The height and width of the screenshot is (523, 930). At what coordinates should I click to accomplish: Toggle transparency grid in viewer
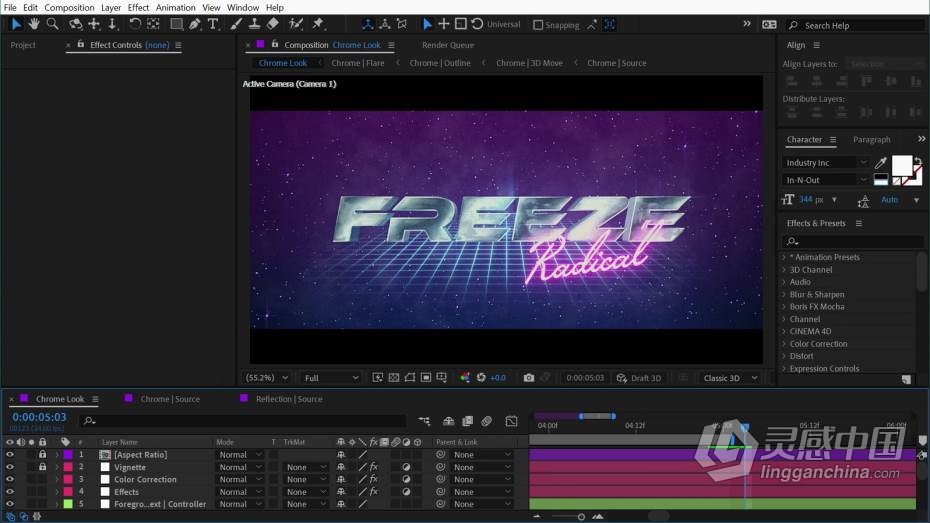coord(394,378)
